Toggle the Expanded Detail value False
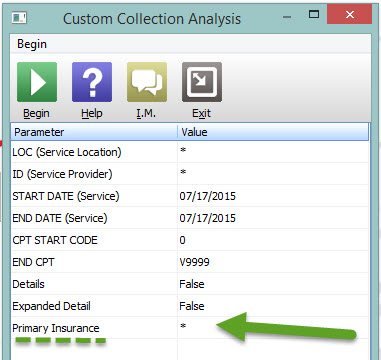Screen dimensions: 381x360 coord(192,306)
